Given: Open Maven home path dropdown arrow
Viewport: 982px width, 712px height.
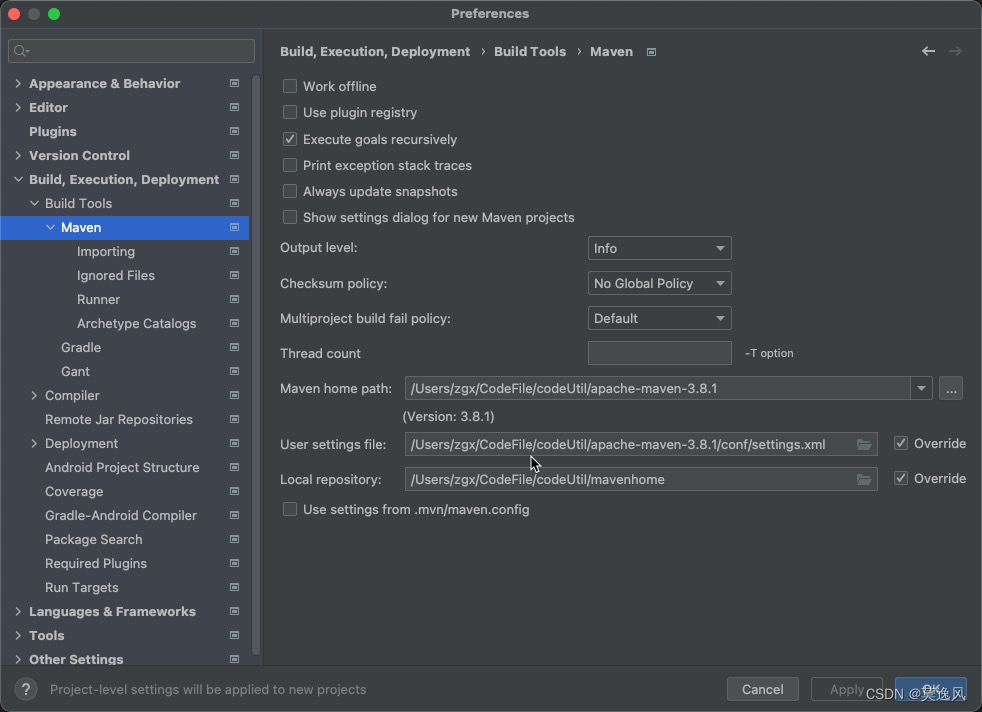Looking at the screenshot, I should tap(921, 389).
